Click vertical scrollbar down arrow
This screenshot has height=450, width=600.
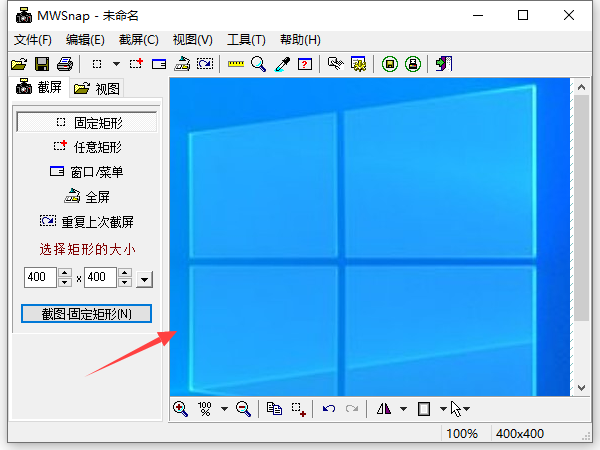pyautogui.click(x=582, y=388)
